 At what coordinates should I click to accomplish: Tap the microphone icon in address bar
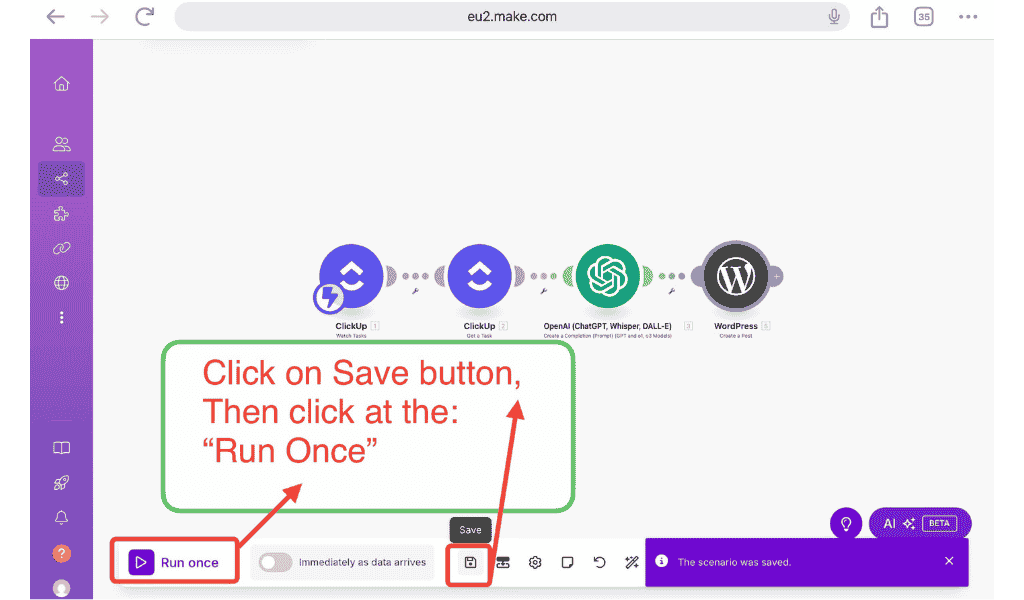tap(834, 16)
